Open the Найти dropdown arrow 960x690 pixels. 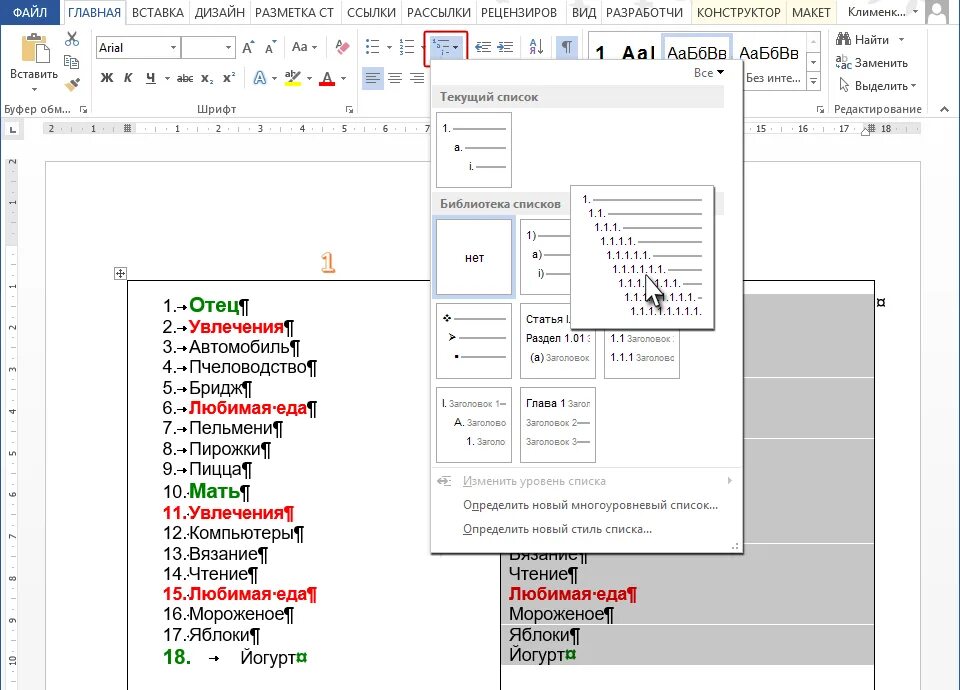901,40
